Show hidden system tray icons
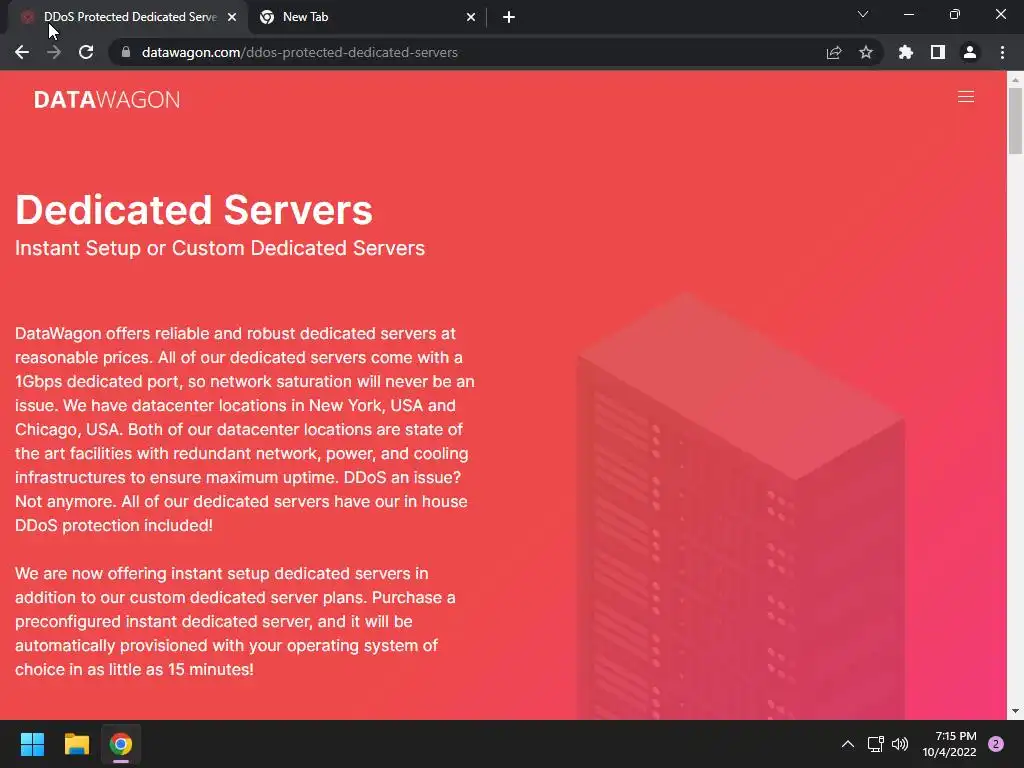1024x768 pixels. pyautogui.click(x=848, y=744)
